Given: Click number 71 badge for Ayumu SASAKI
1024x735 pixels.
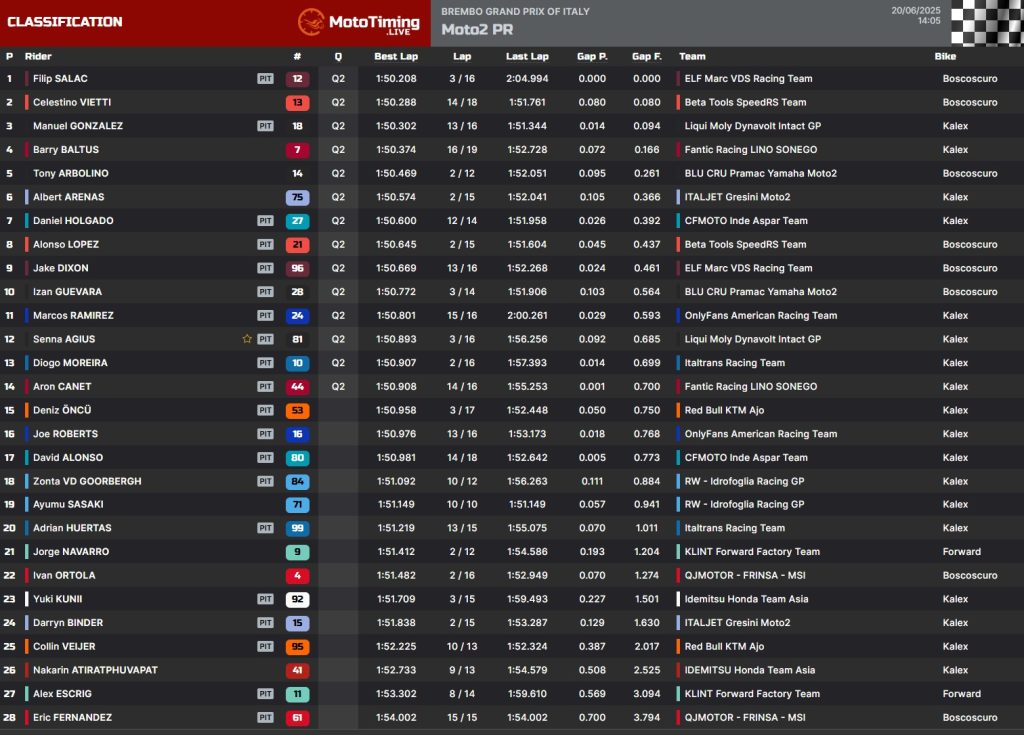Looking at the screenshot, I should click(x=297, y=504).
